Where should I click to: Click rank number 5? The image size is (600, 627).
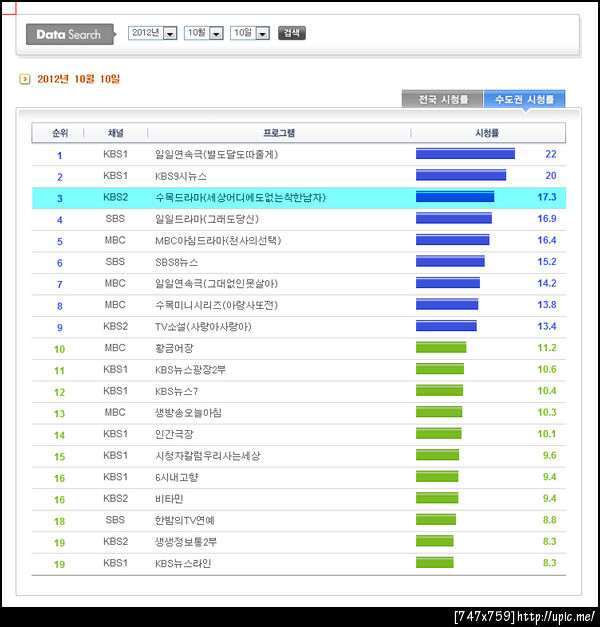click(x=60, y=242)
